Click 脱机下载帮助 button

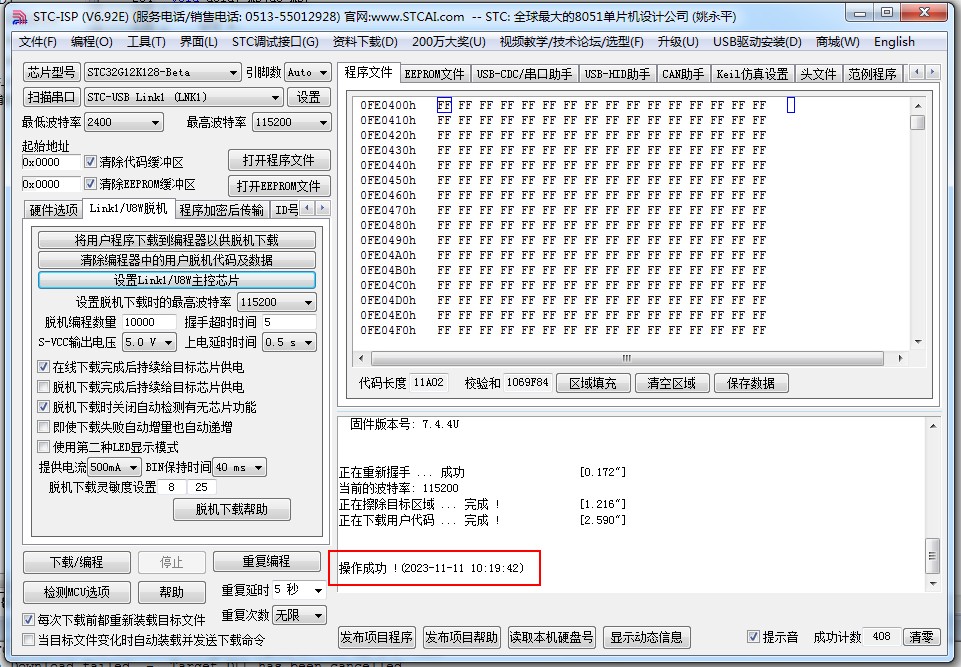(x=232, y=509)
